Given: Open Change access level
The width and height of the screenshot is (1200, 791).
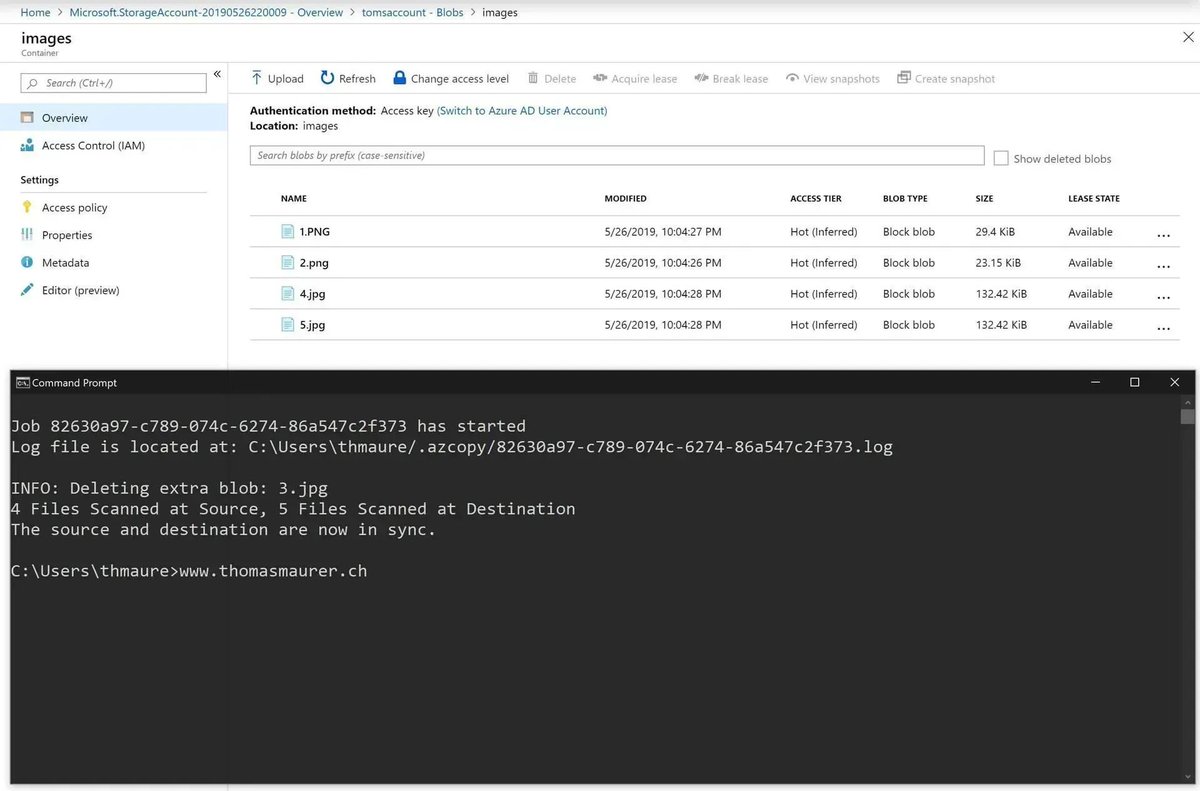Looking at the screenshot, I should pyautogui.click(x=451, y=78).
